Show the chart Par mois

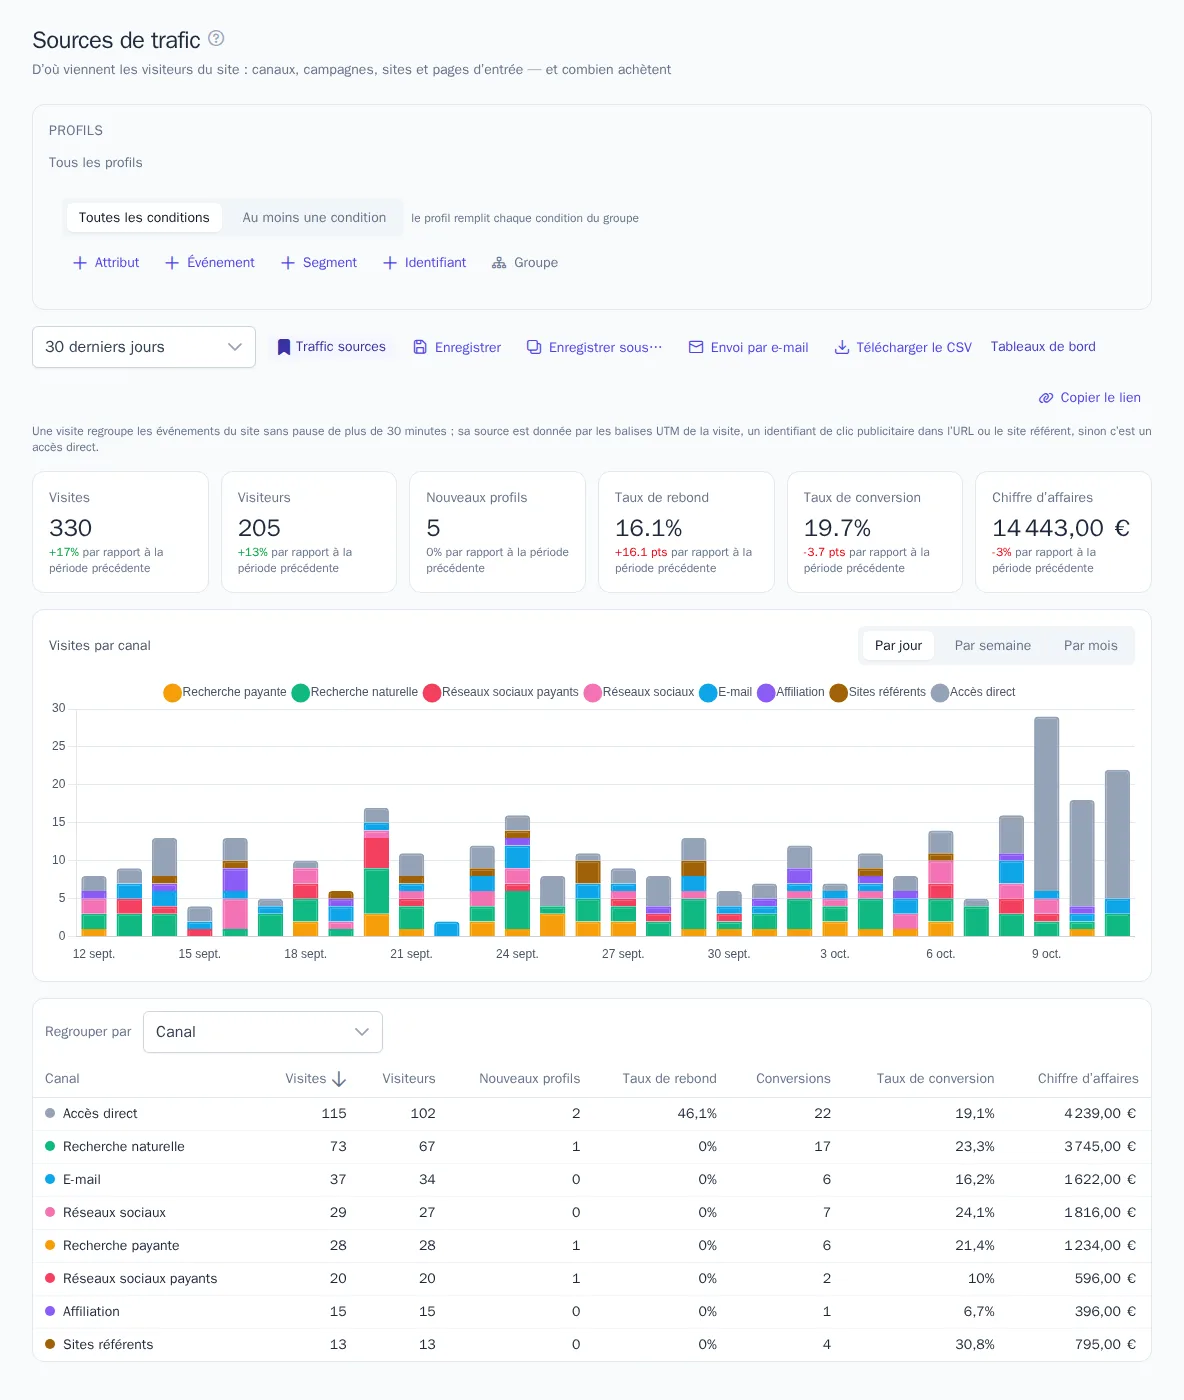click(x=1090, y=646)
